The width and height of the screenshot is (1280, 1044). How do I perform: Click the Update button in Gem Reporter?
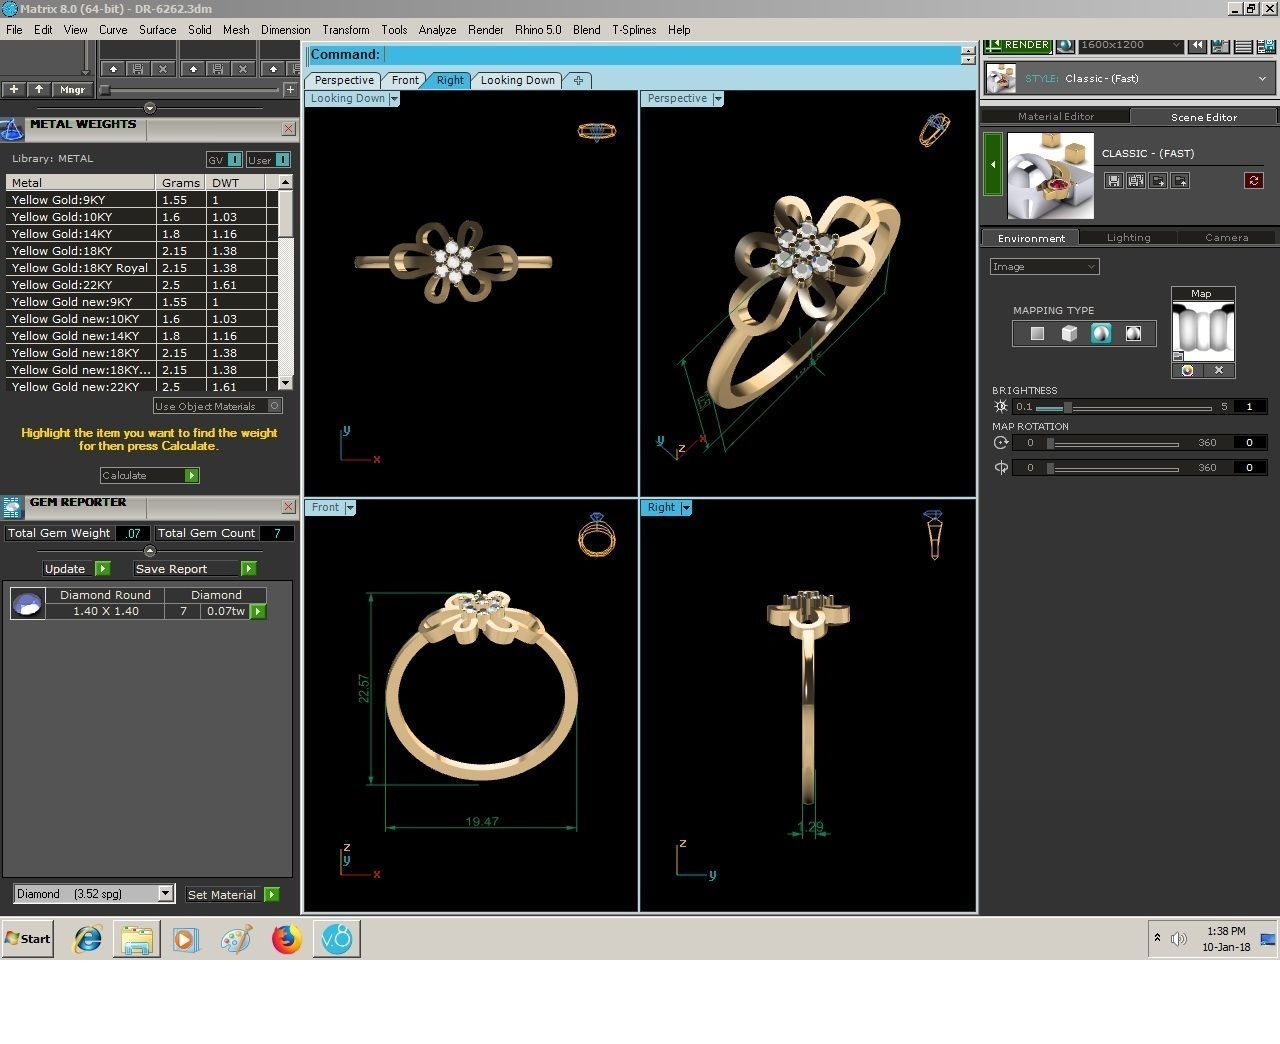[77, 569]
